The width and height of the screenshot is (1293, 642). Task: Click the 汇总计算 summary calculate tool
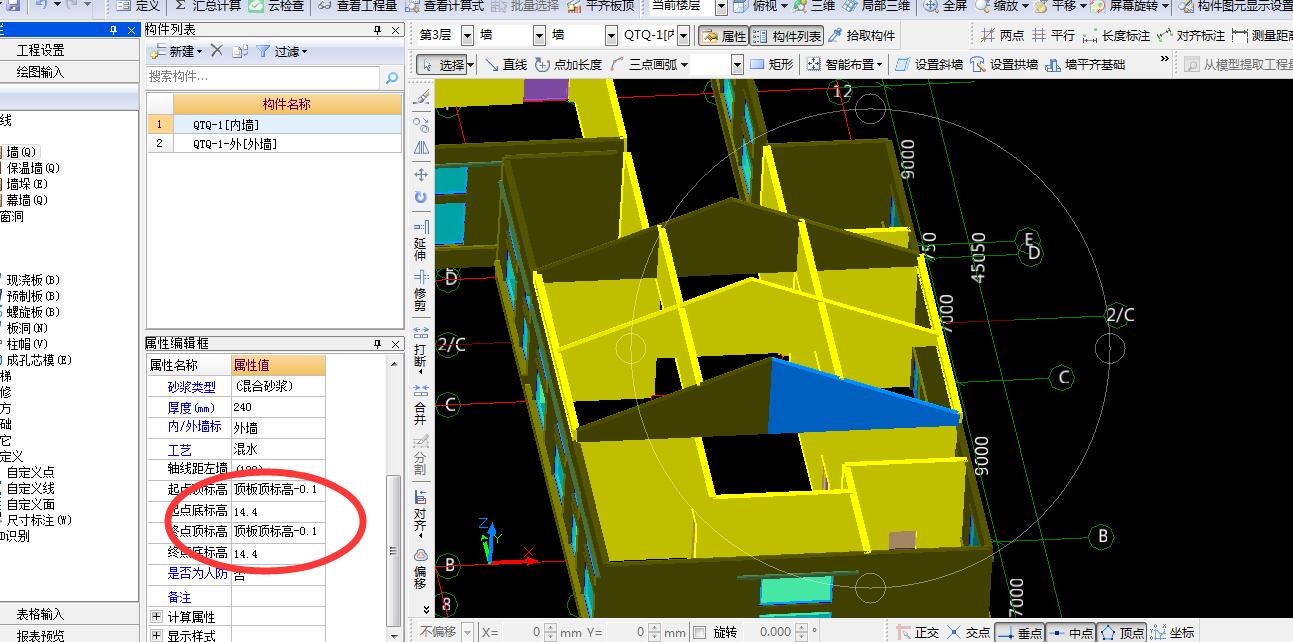click(x=207, y=6)
